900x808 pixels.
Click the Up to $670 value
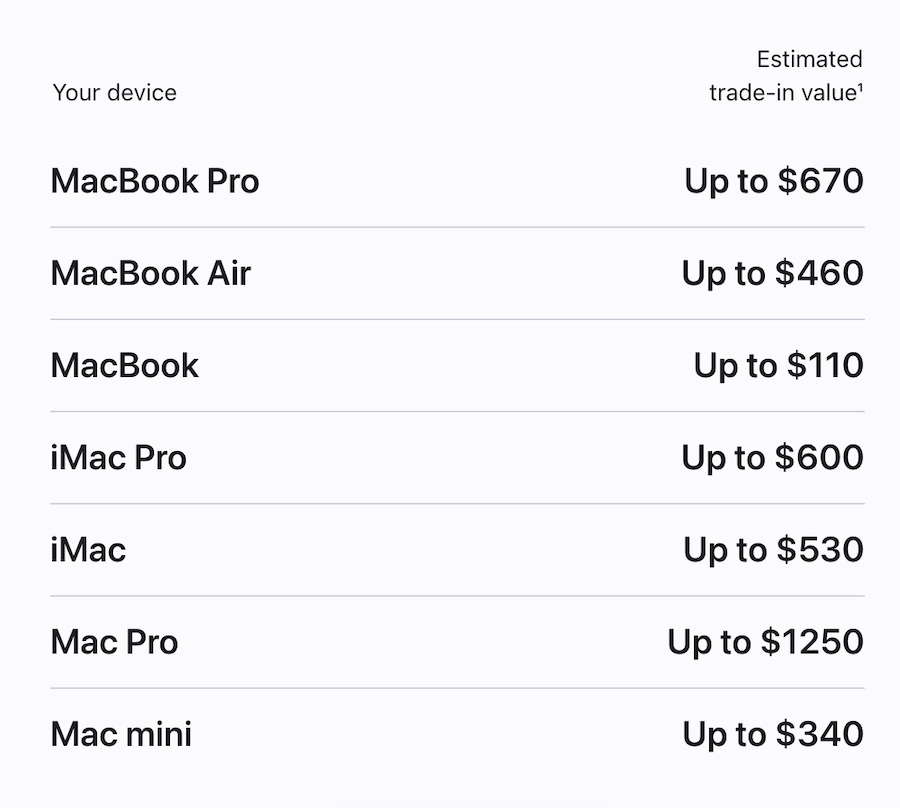773,181
